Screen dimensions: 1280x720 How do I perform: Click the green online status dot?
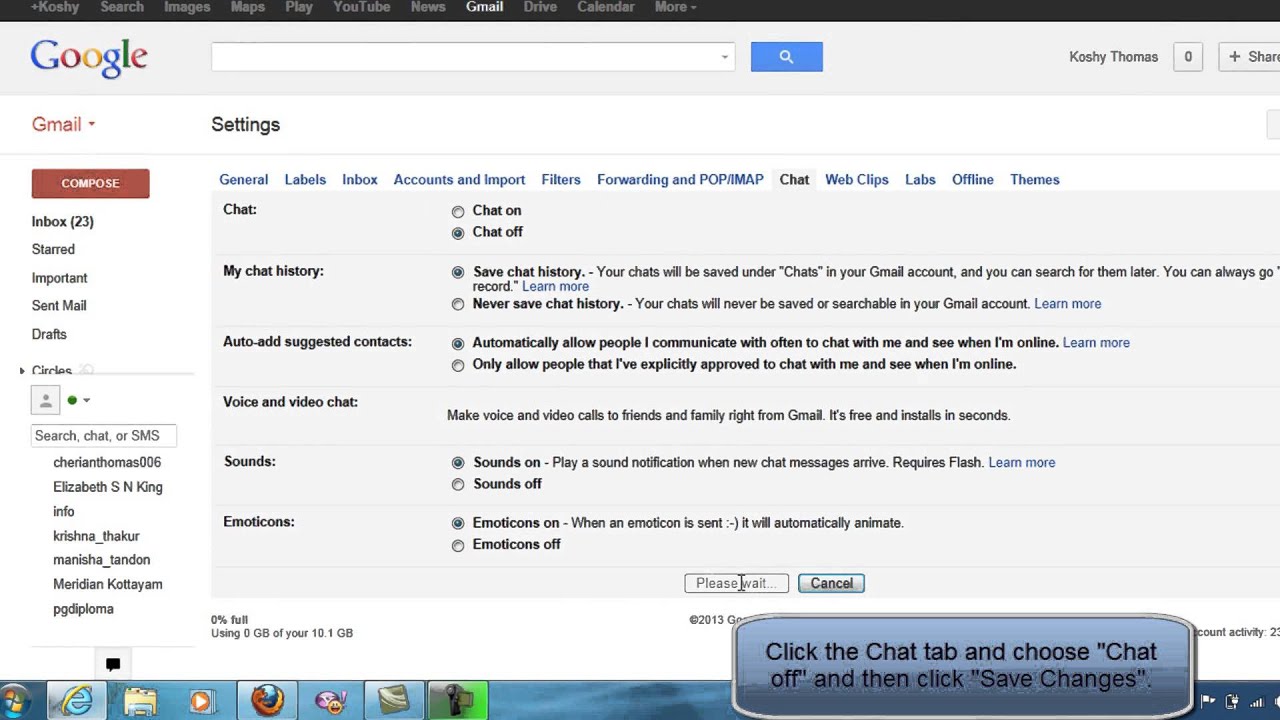72,400
